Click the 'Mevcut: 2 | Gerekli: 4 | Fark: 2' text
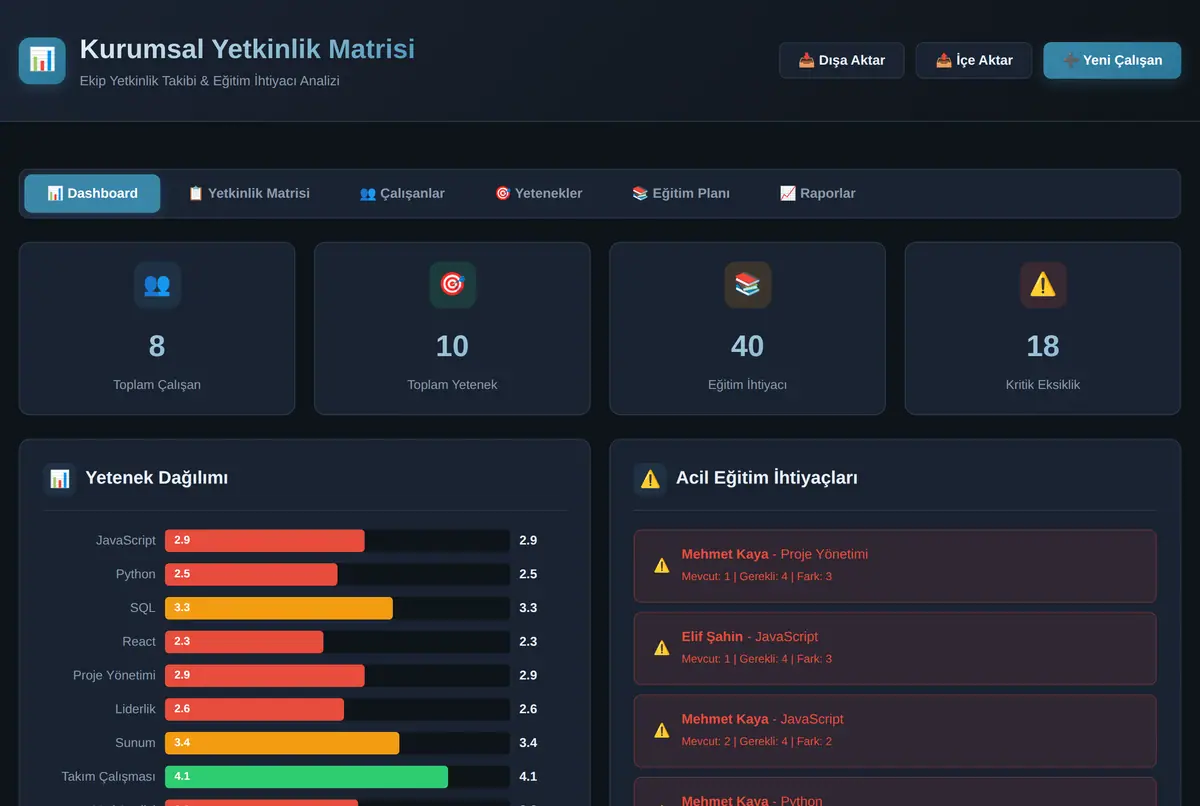Viewport: 1200px width, 806px height. (757, 741)
